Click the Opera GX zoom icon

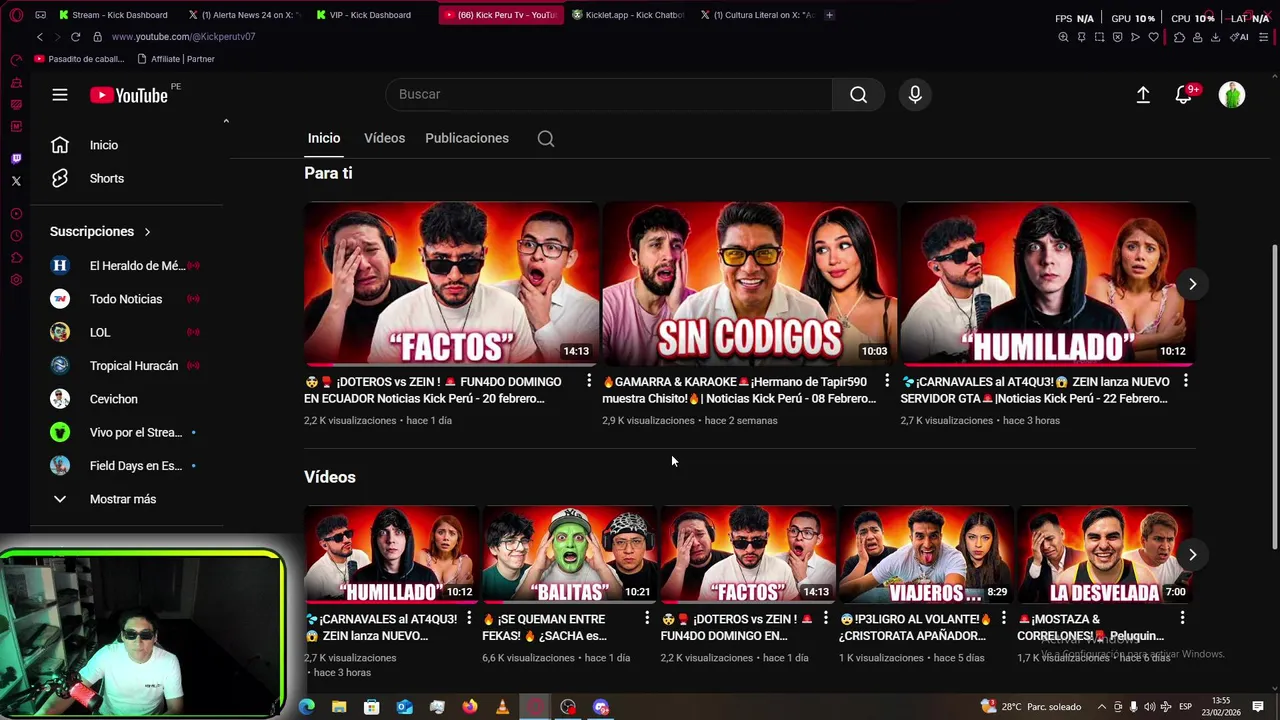tap(1063, 37)
